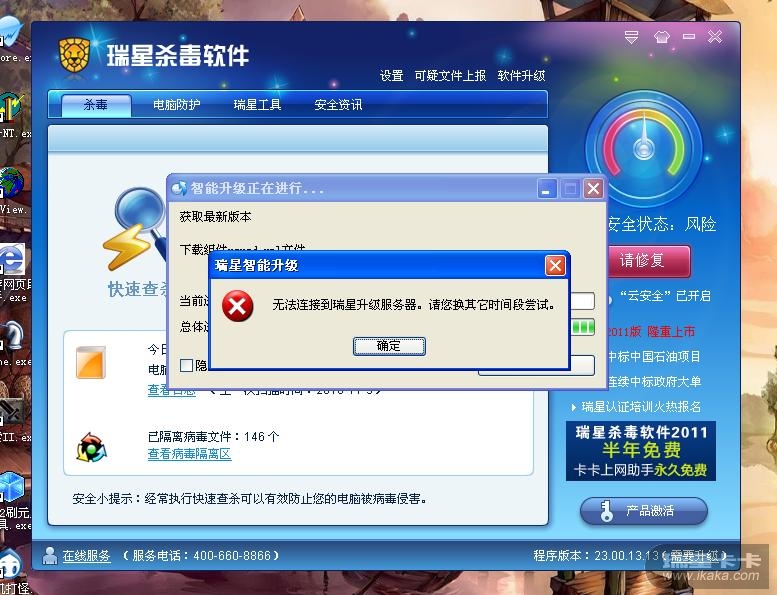Click the red error X icon
The width and height of the screenshot is (777, 595).
[237, 306]
